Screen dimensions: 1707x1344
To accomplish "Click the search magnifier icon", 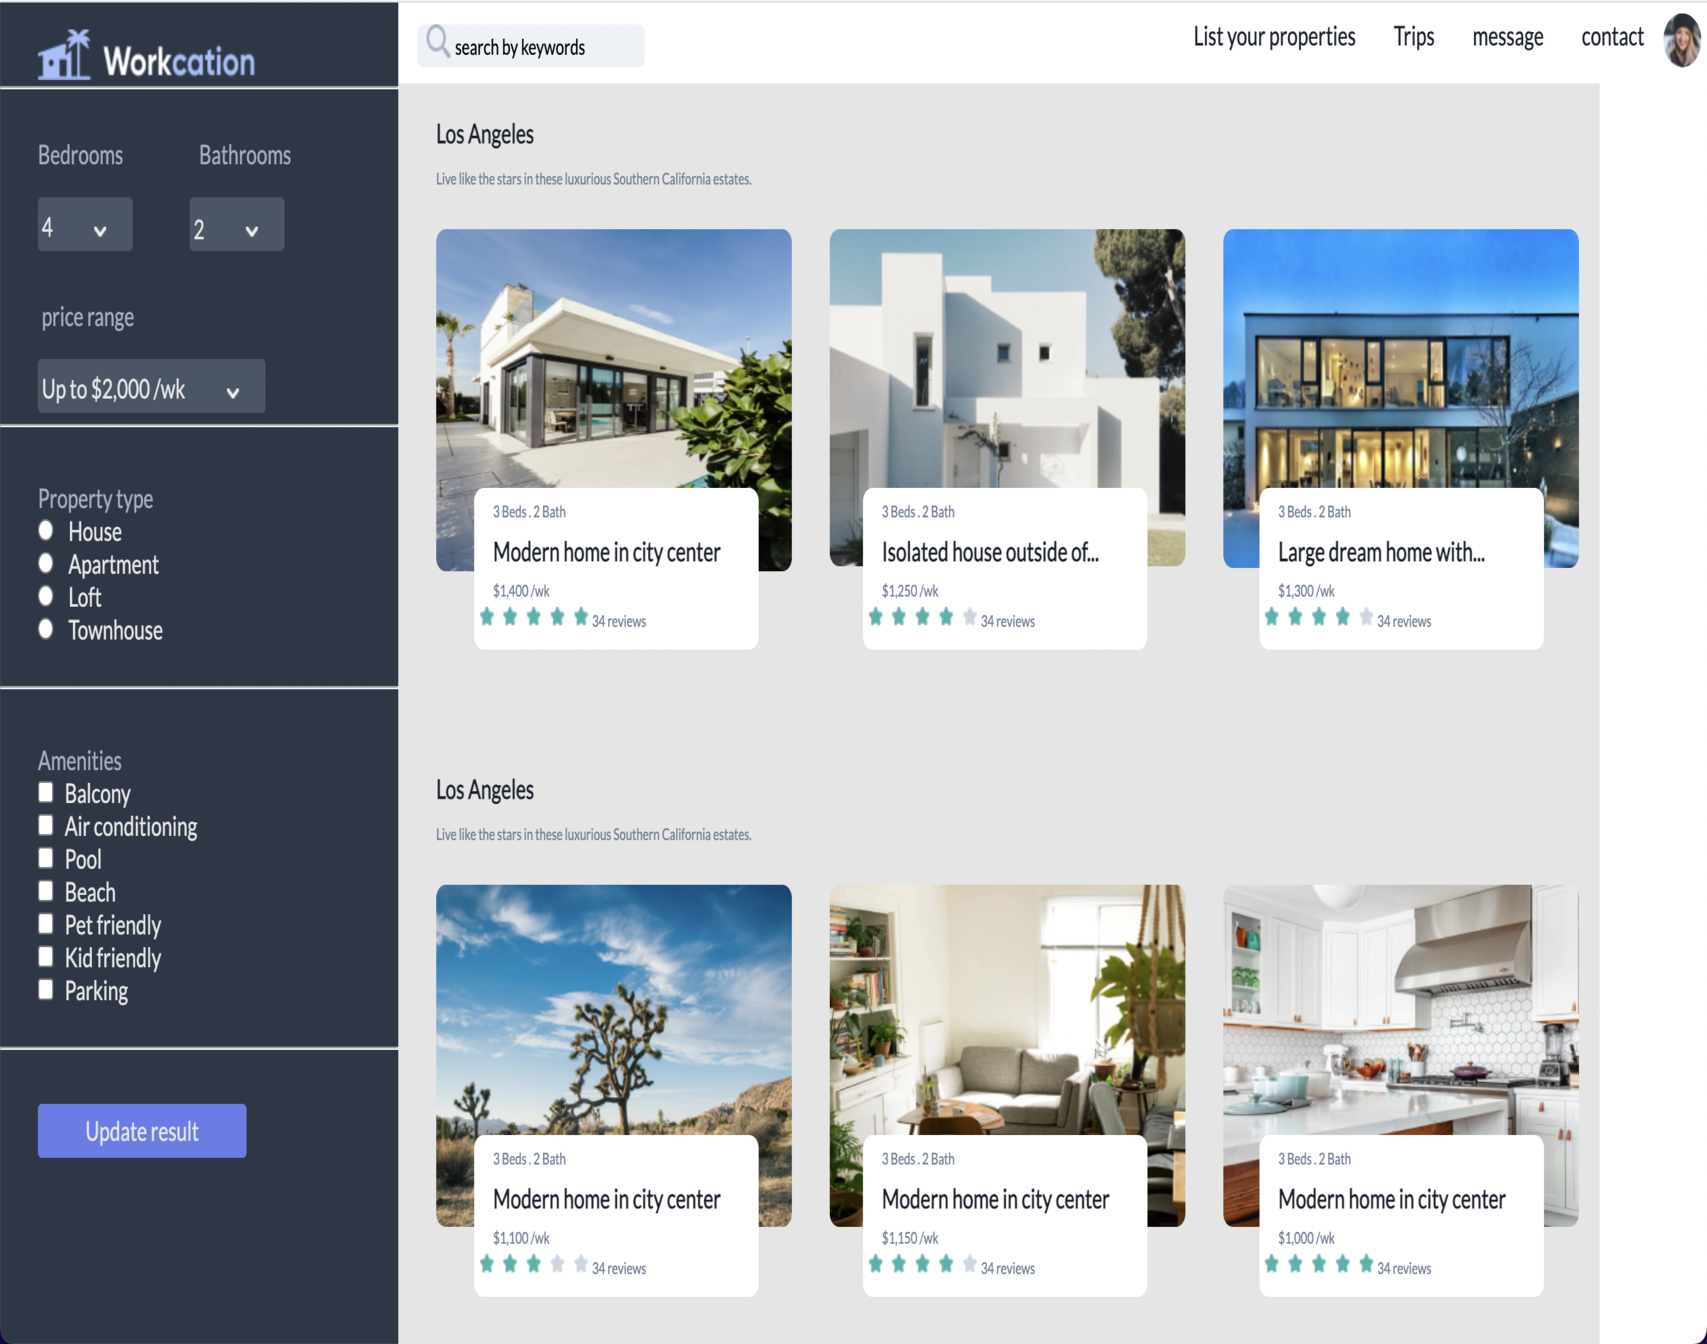I will tap(437, 42).
